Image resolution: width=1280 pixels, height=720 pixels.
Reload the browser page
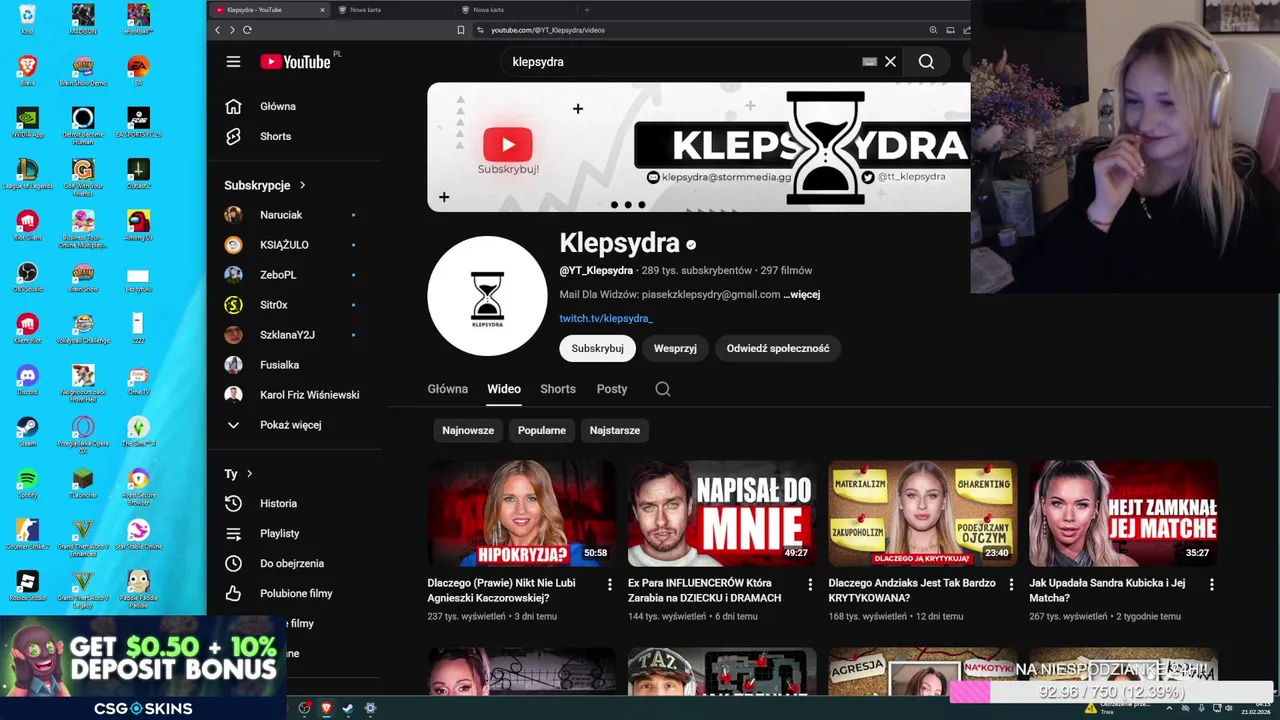pyautogui.click(x=247, y=30)
